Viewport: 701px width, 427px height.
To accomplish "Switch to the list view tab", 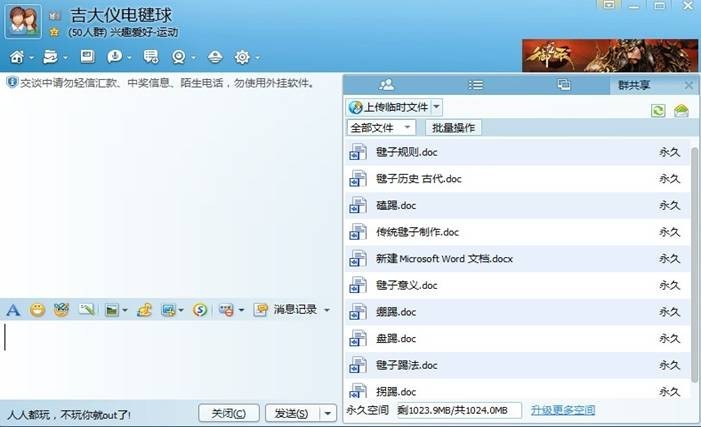I will (x=476, y=85).
